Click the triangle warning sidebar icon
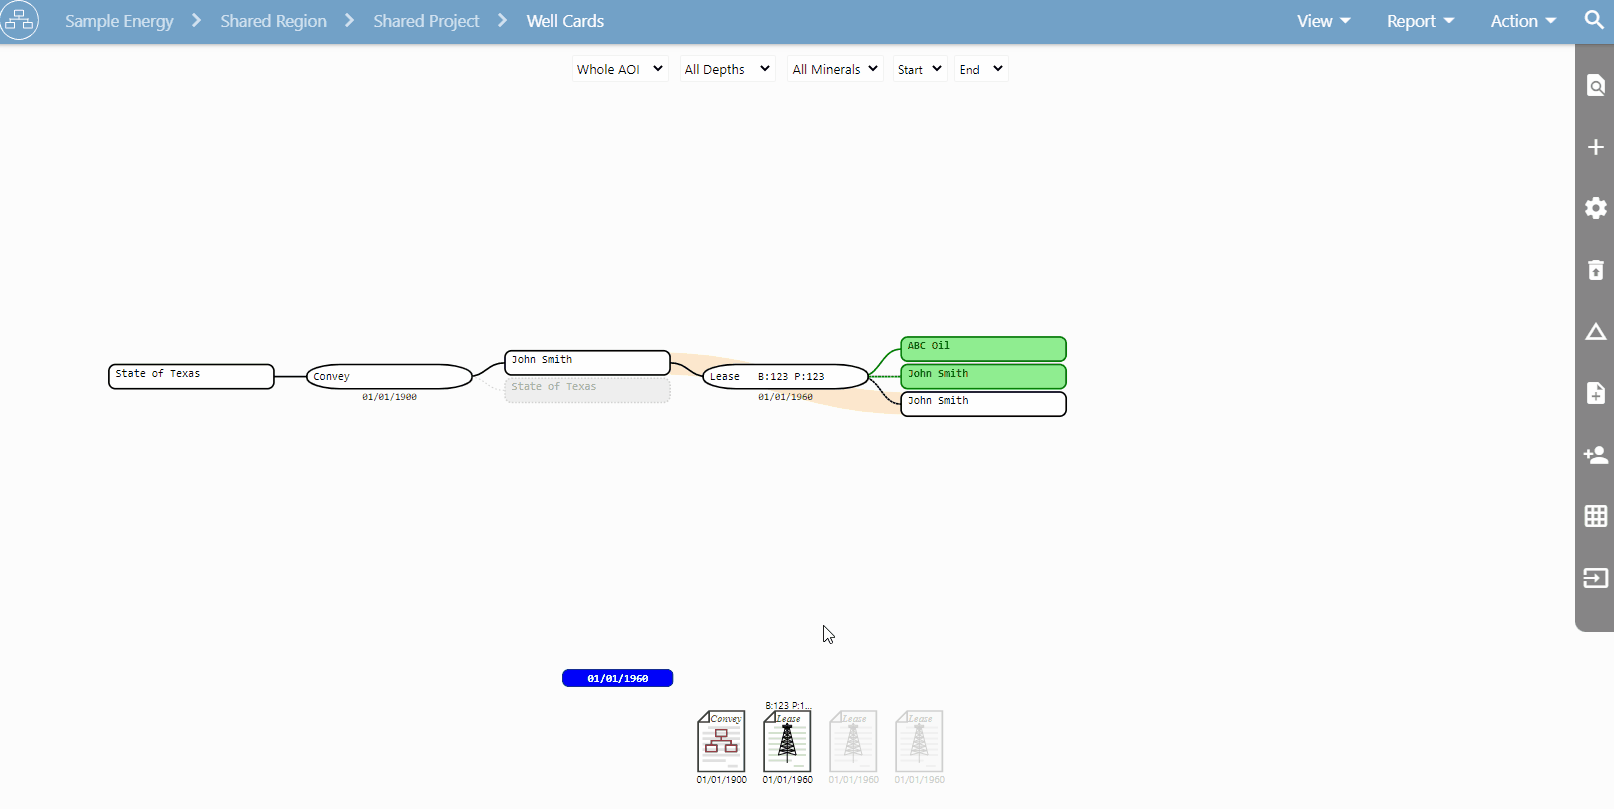 click(x=1595, y=332)
